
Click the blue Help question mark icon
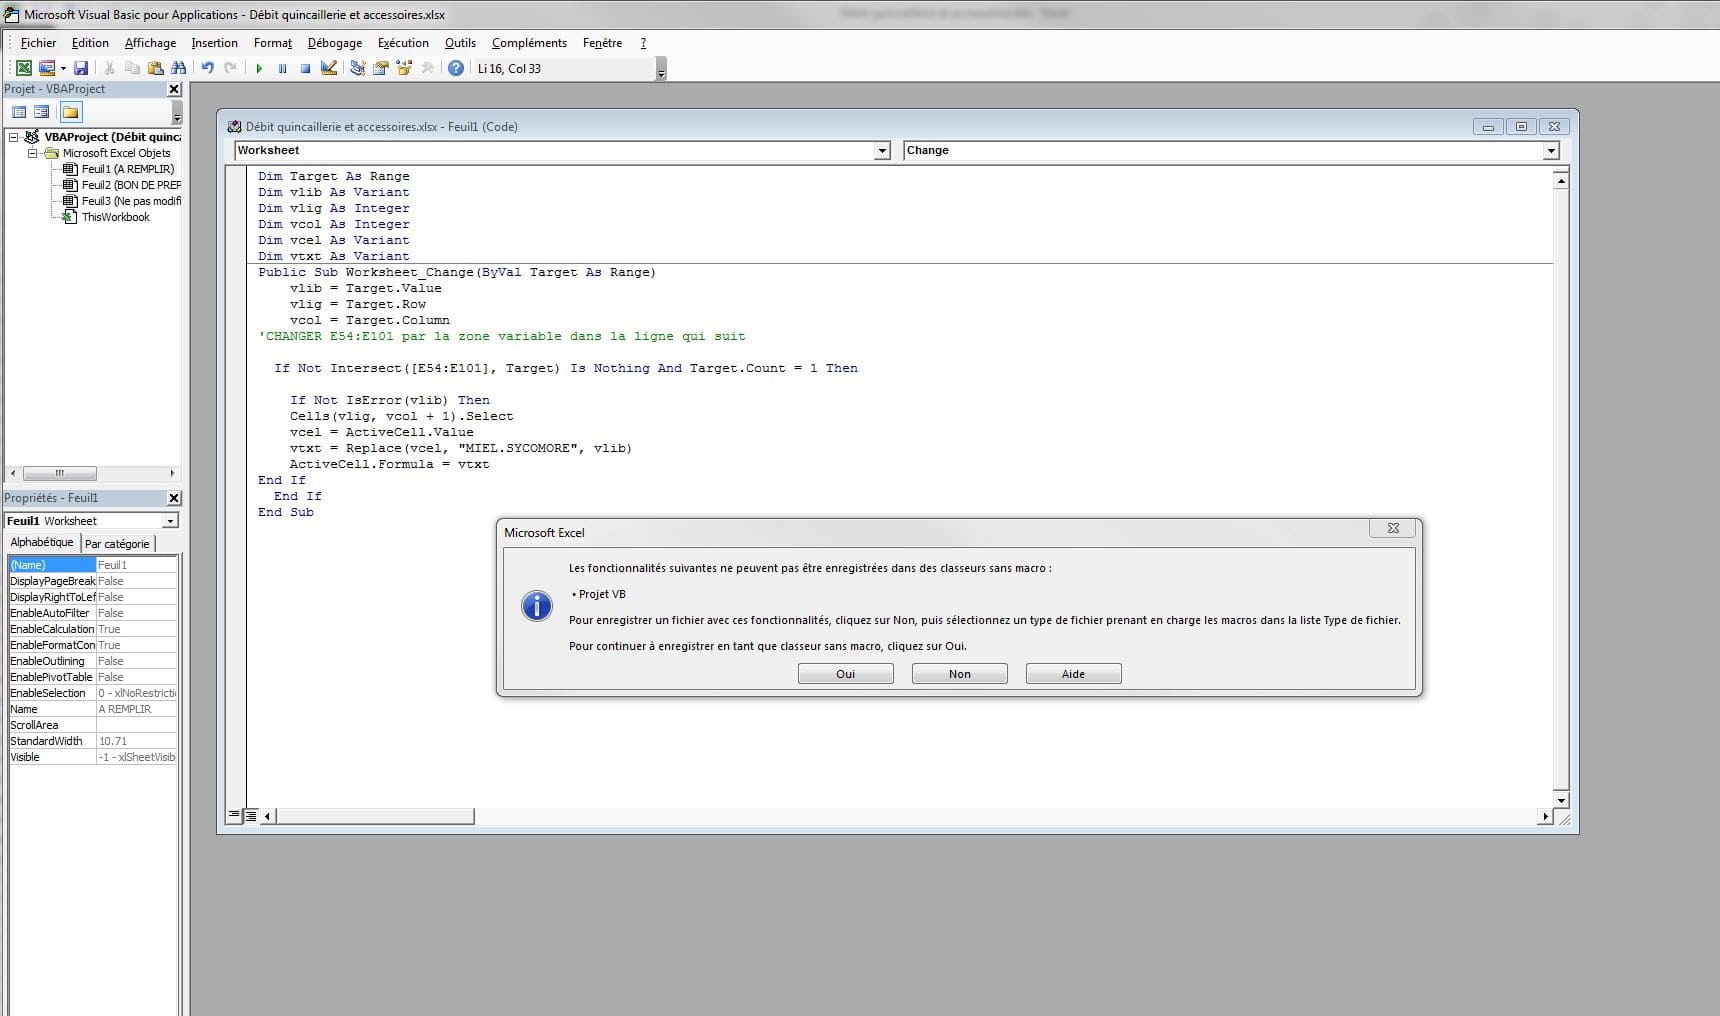[x=456, y=68]
